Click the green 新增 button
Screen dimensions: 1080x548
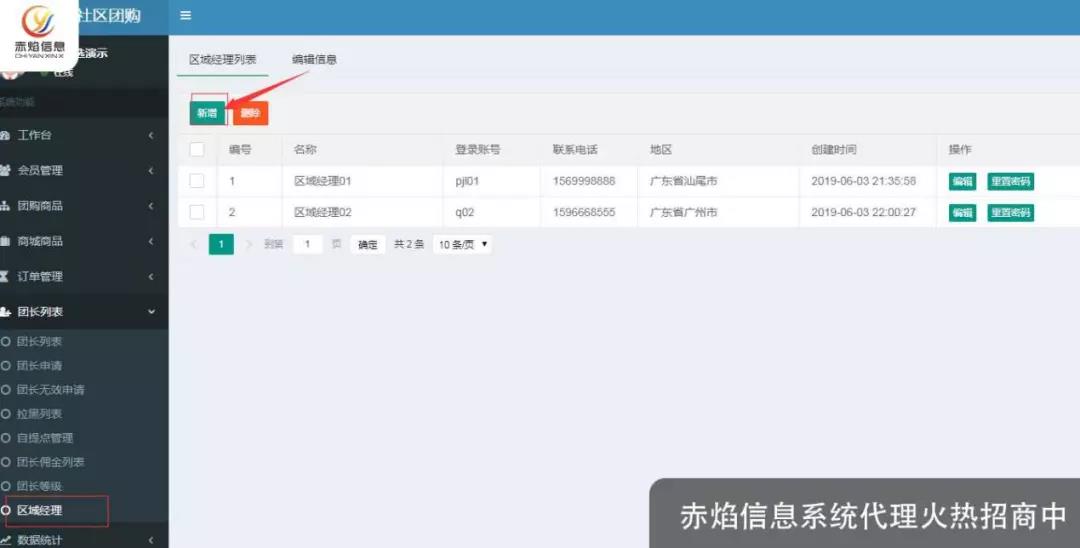click(x=207, y=113)
